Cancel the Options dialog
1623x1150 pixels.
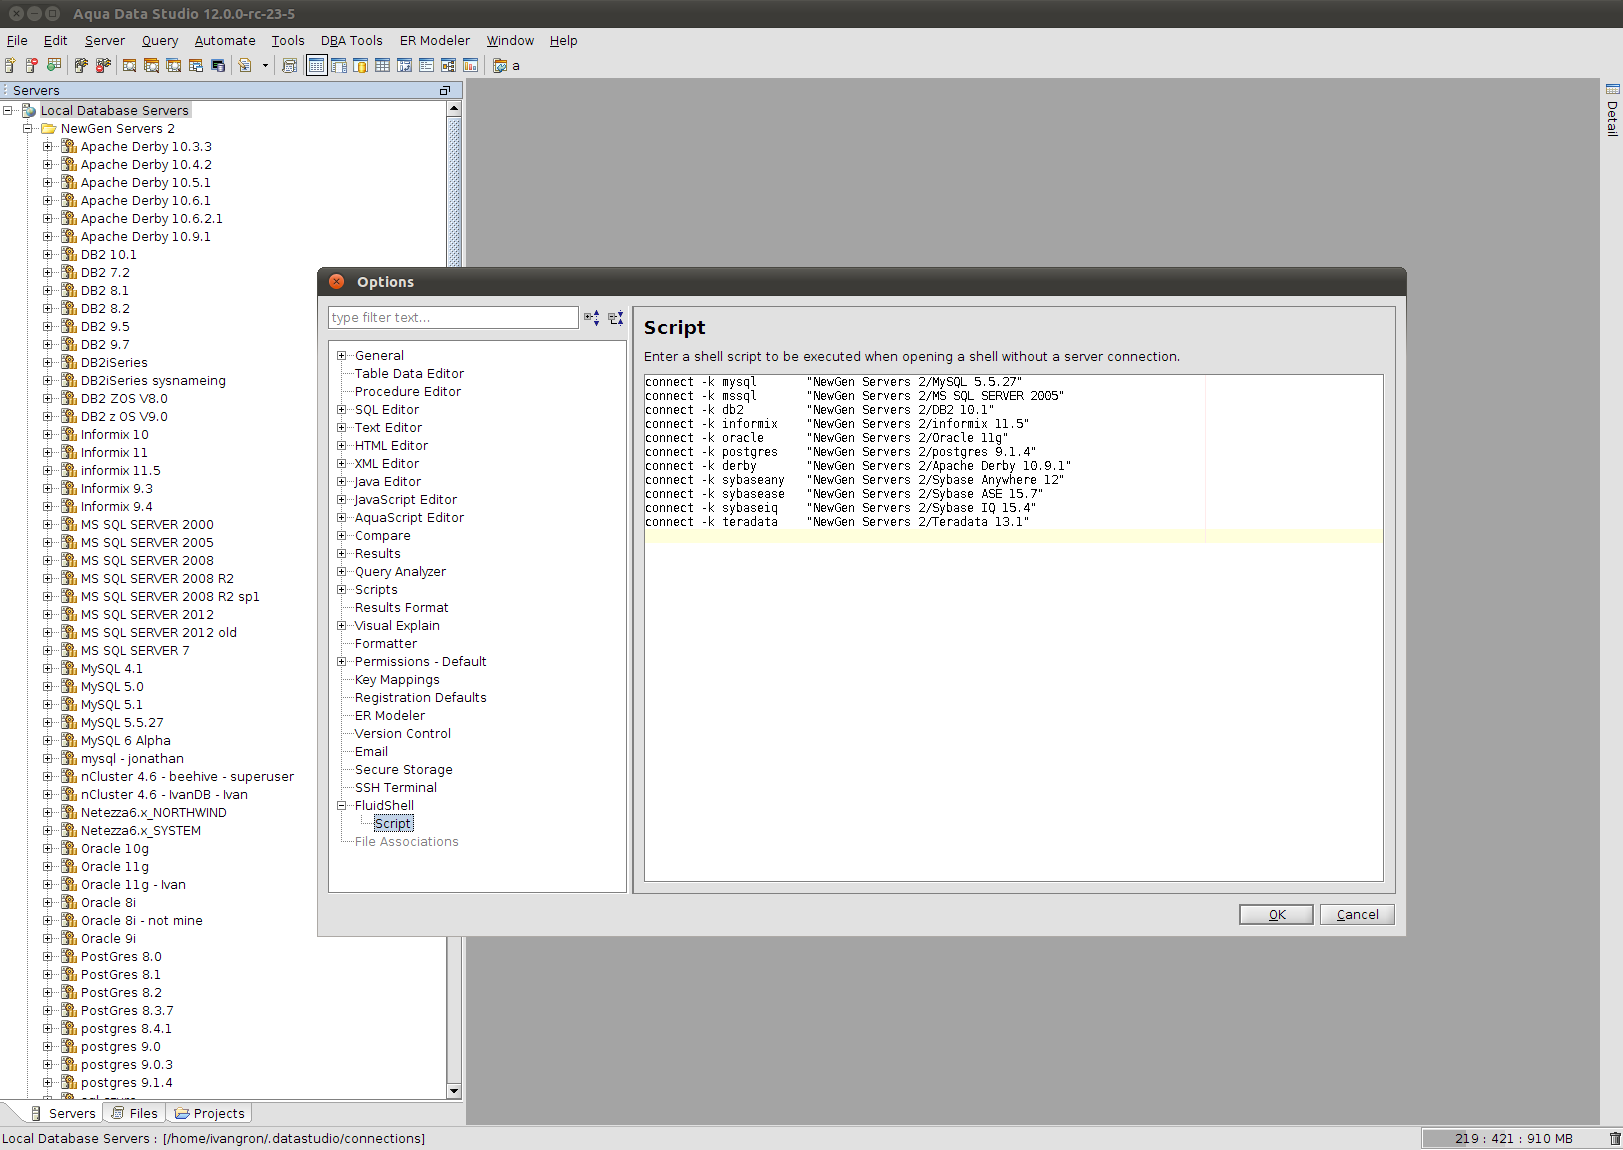pos(1357,914)
